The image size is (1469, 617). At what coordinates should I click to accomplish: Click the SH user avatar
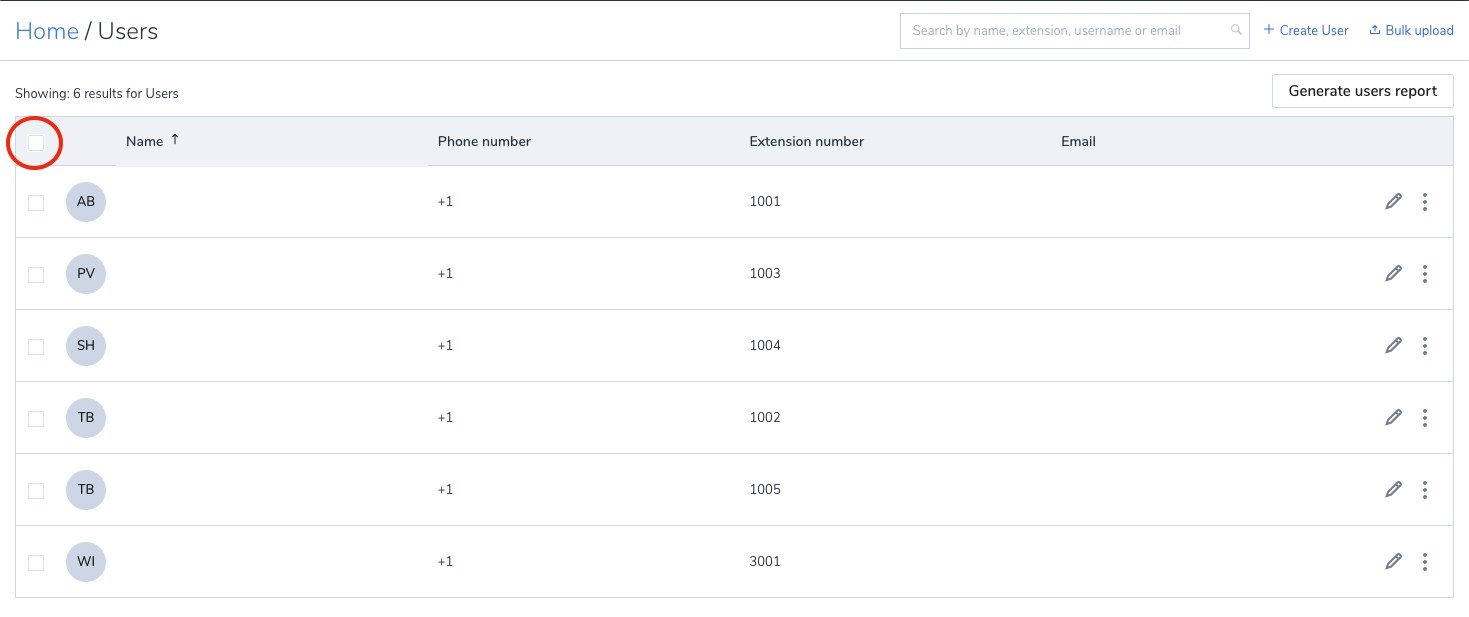[x=86, y=346]
